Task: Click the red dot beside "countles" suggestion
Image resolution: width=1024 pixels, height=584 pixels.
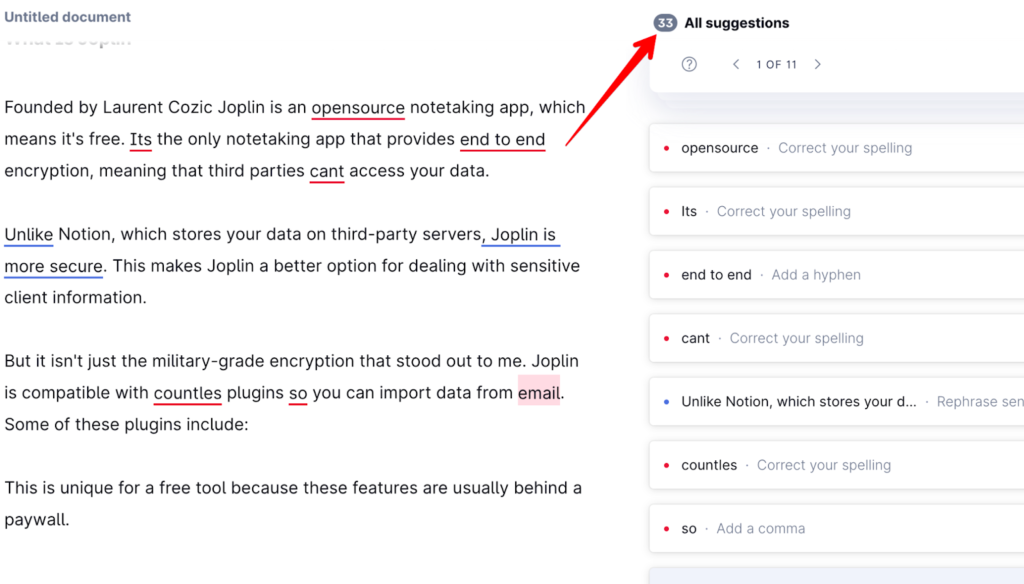Action: click(x=666, y=464)
